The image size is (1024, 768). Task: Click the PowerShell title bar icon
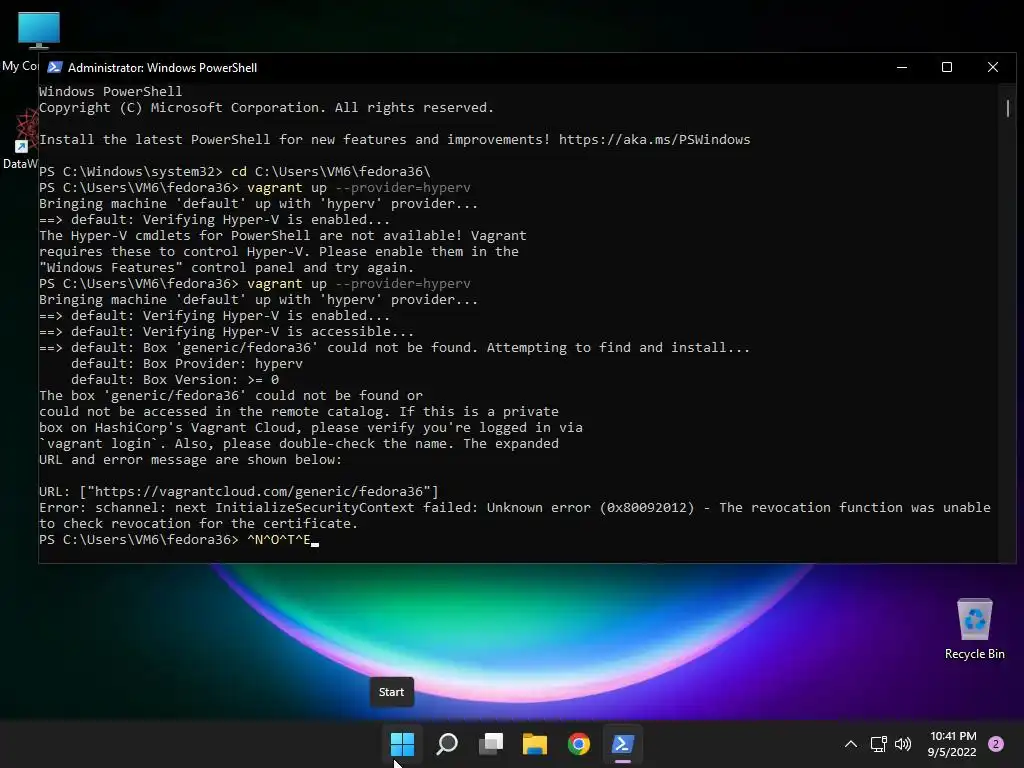tap(55, 67)
